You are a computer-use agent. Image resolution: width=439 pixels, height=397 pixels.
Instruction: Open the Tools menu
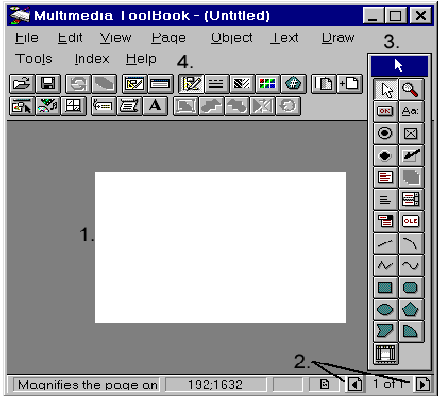pyautogui.click(x=34, y=59)
